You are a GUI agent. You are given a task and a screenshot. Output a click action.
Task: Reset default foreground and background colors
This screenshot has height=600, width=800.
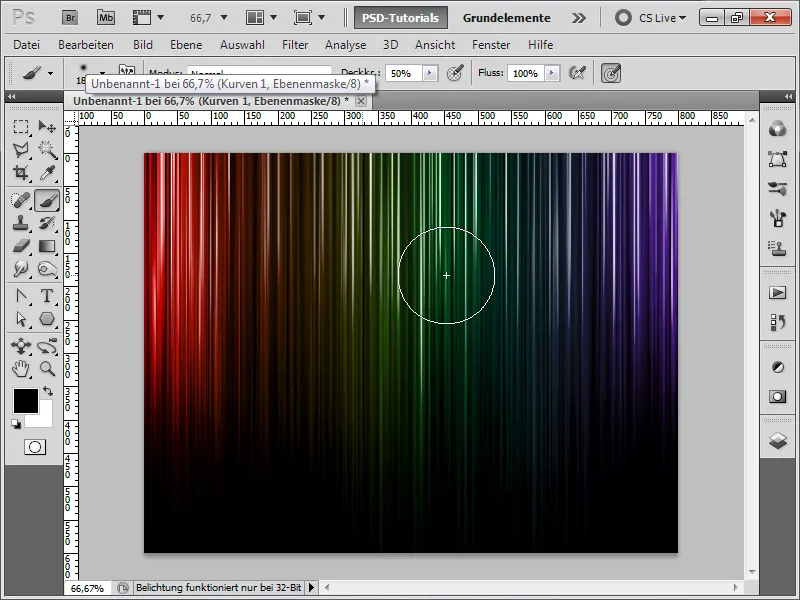(16, 424)
